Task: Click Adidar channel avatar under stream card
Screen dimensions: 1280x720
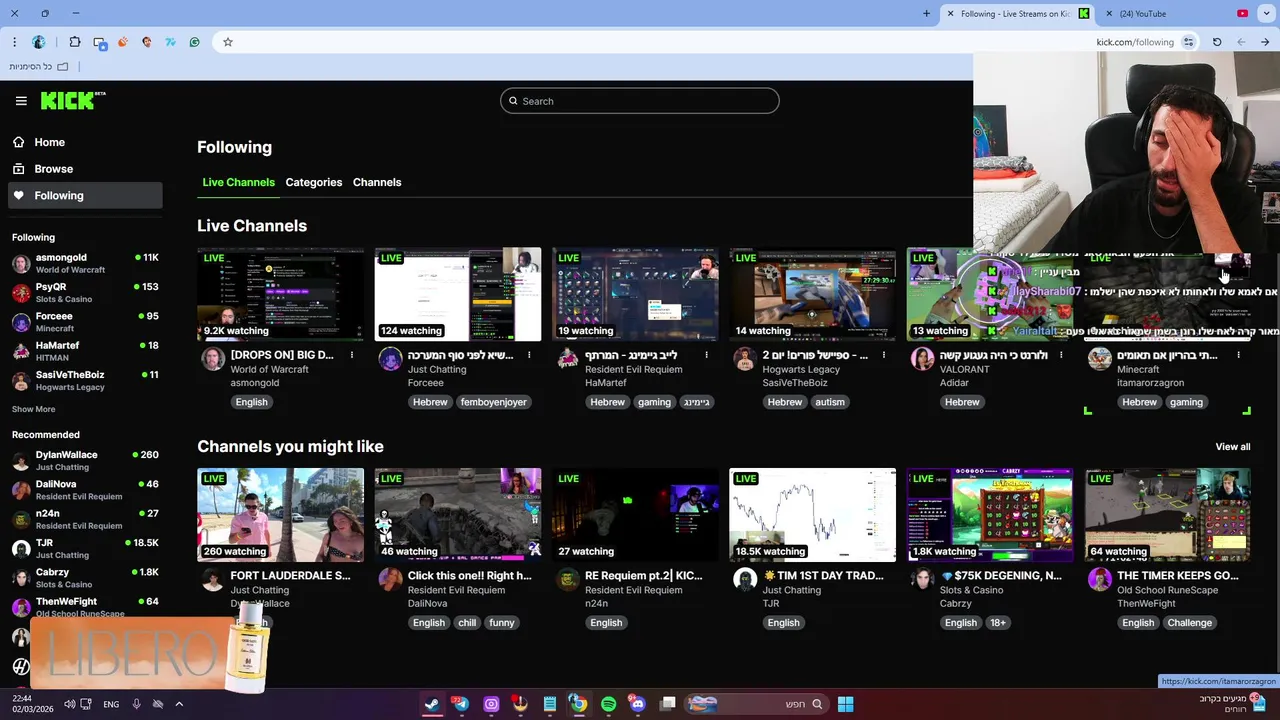Action: (921, 359)
